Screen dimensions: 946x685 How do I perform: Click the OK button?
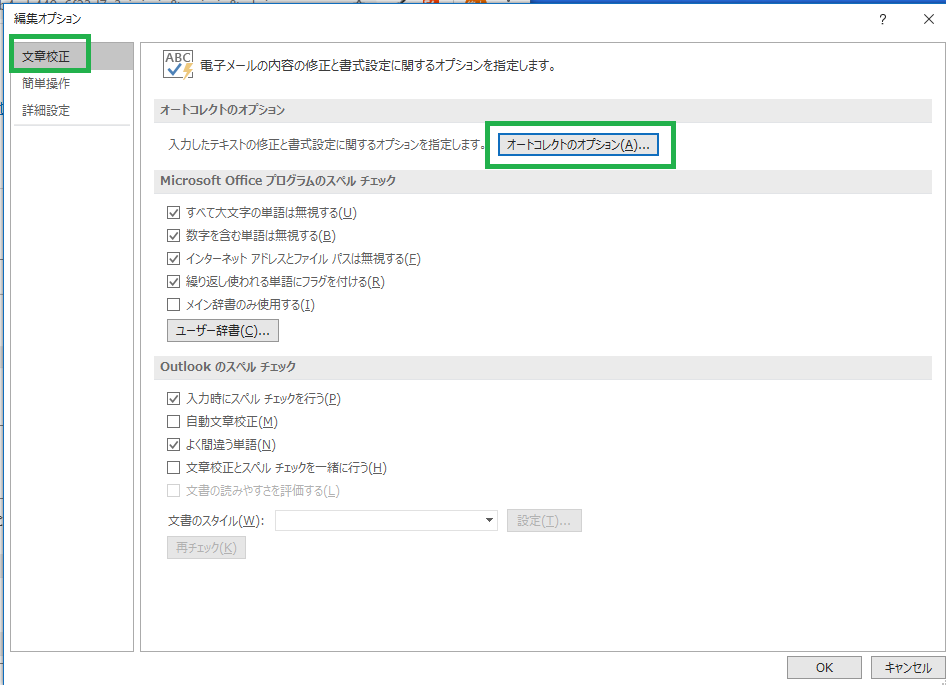pyautogui.click(x=824, y=667)
